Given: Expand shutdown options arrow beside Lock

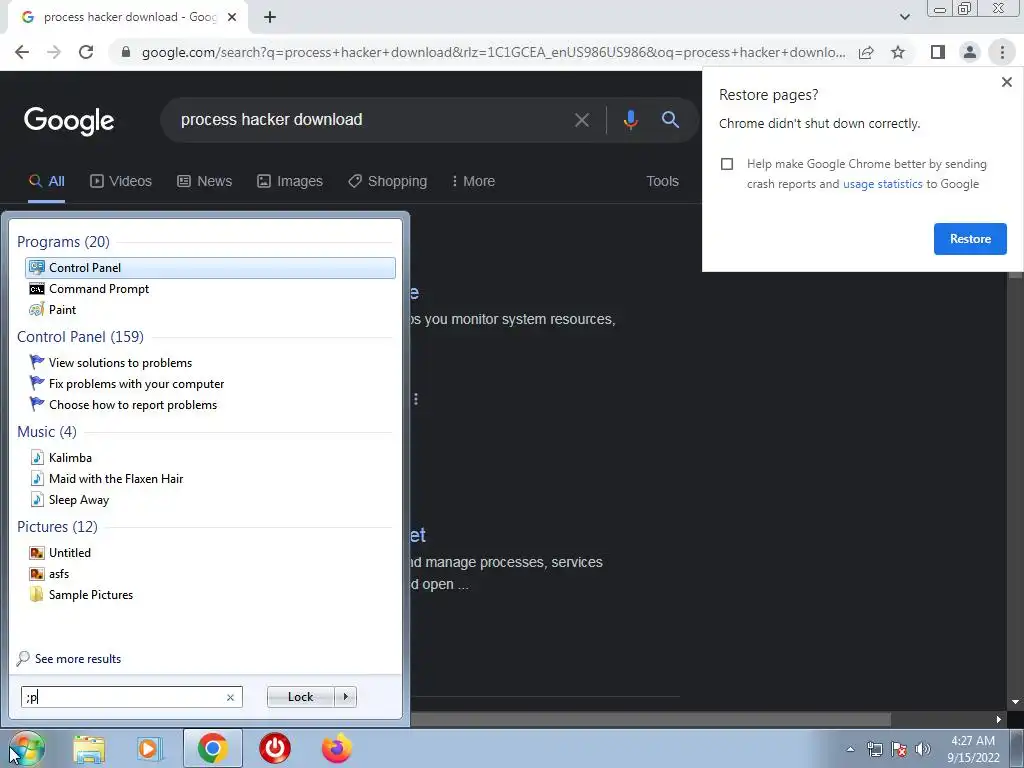Looking at the screenshot, I should click(345, 697).
